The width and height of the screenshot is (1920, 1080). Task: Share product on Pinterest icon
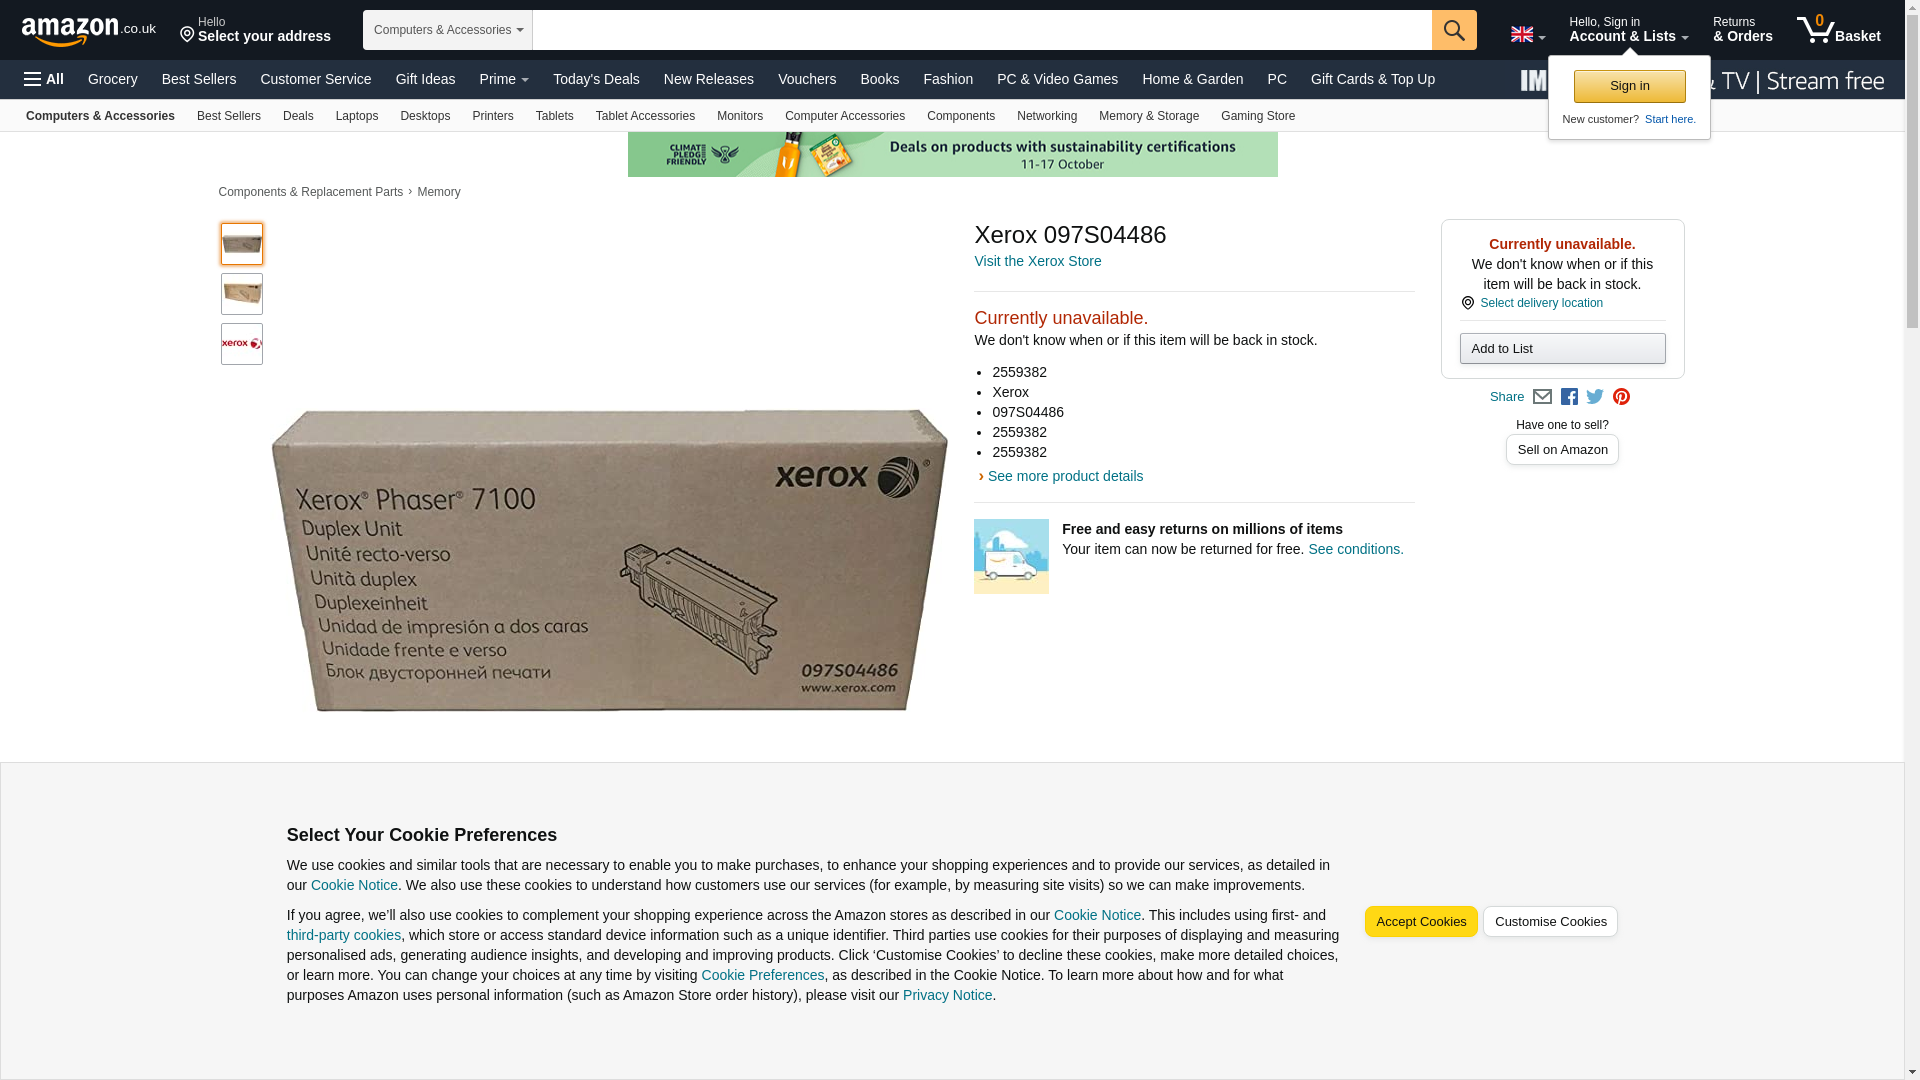(x=1621, y=397)
